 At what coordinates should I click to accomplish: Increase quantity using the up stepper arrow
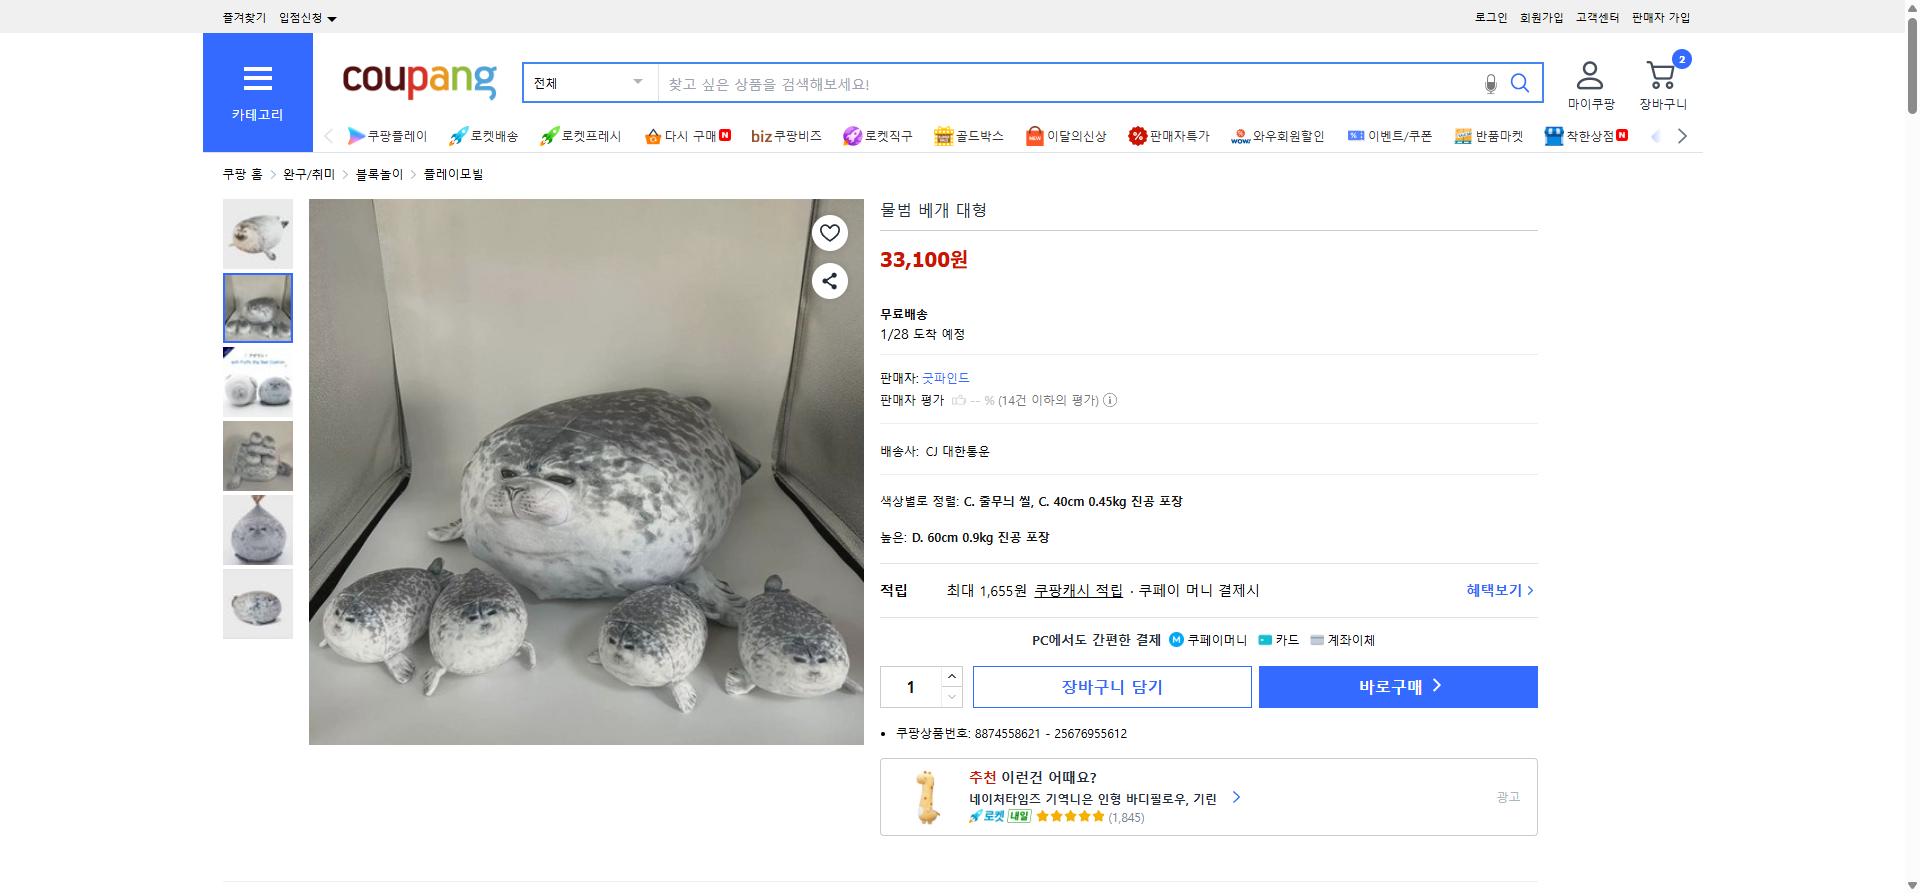(x=951, y=676)
